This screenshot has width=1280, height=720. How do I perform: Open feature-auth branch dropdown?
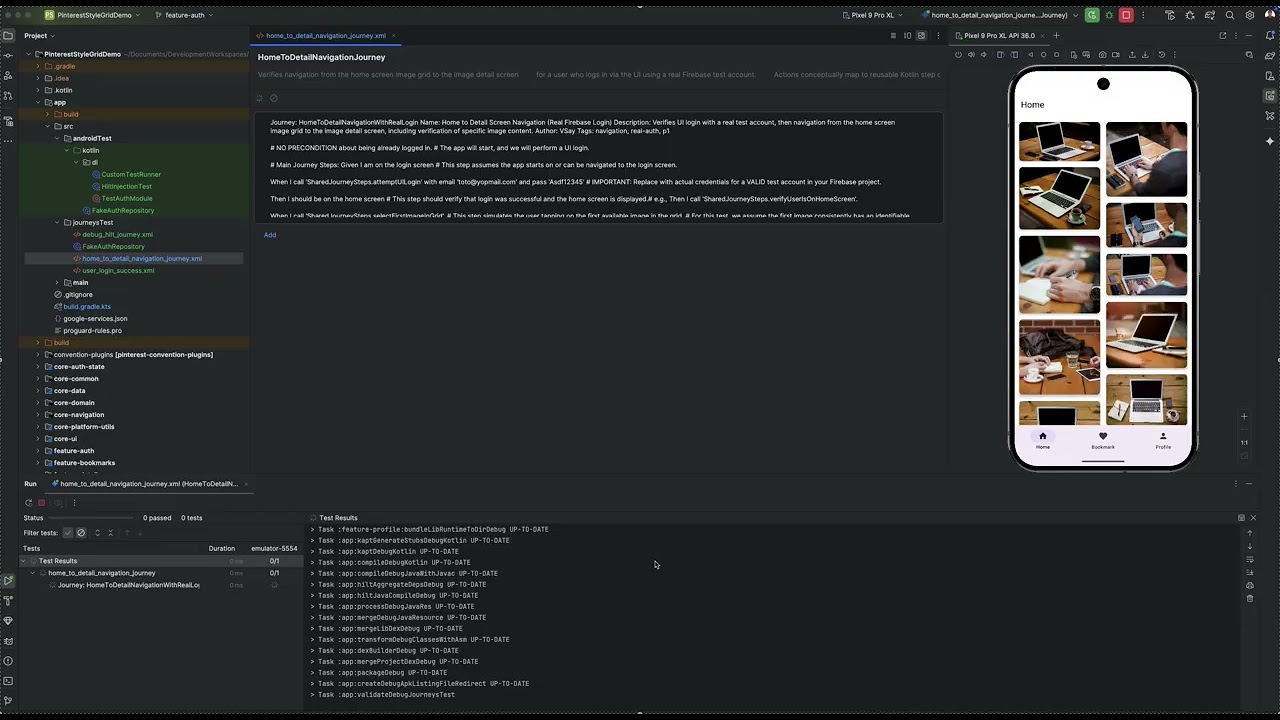(187, 15)
